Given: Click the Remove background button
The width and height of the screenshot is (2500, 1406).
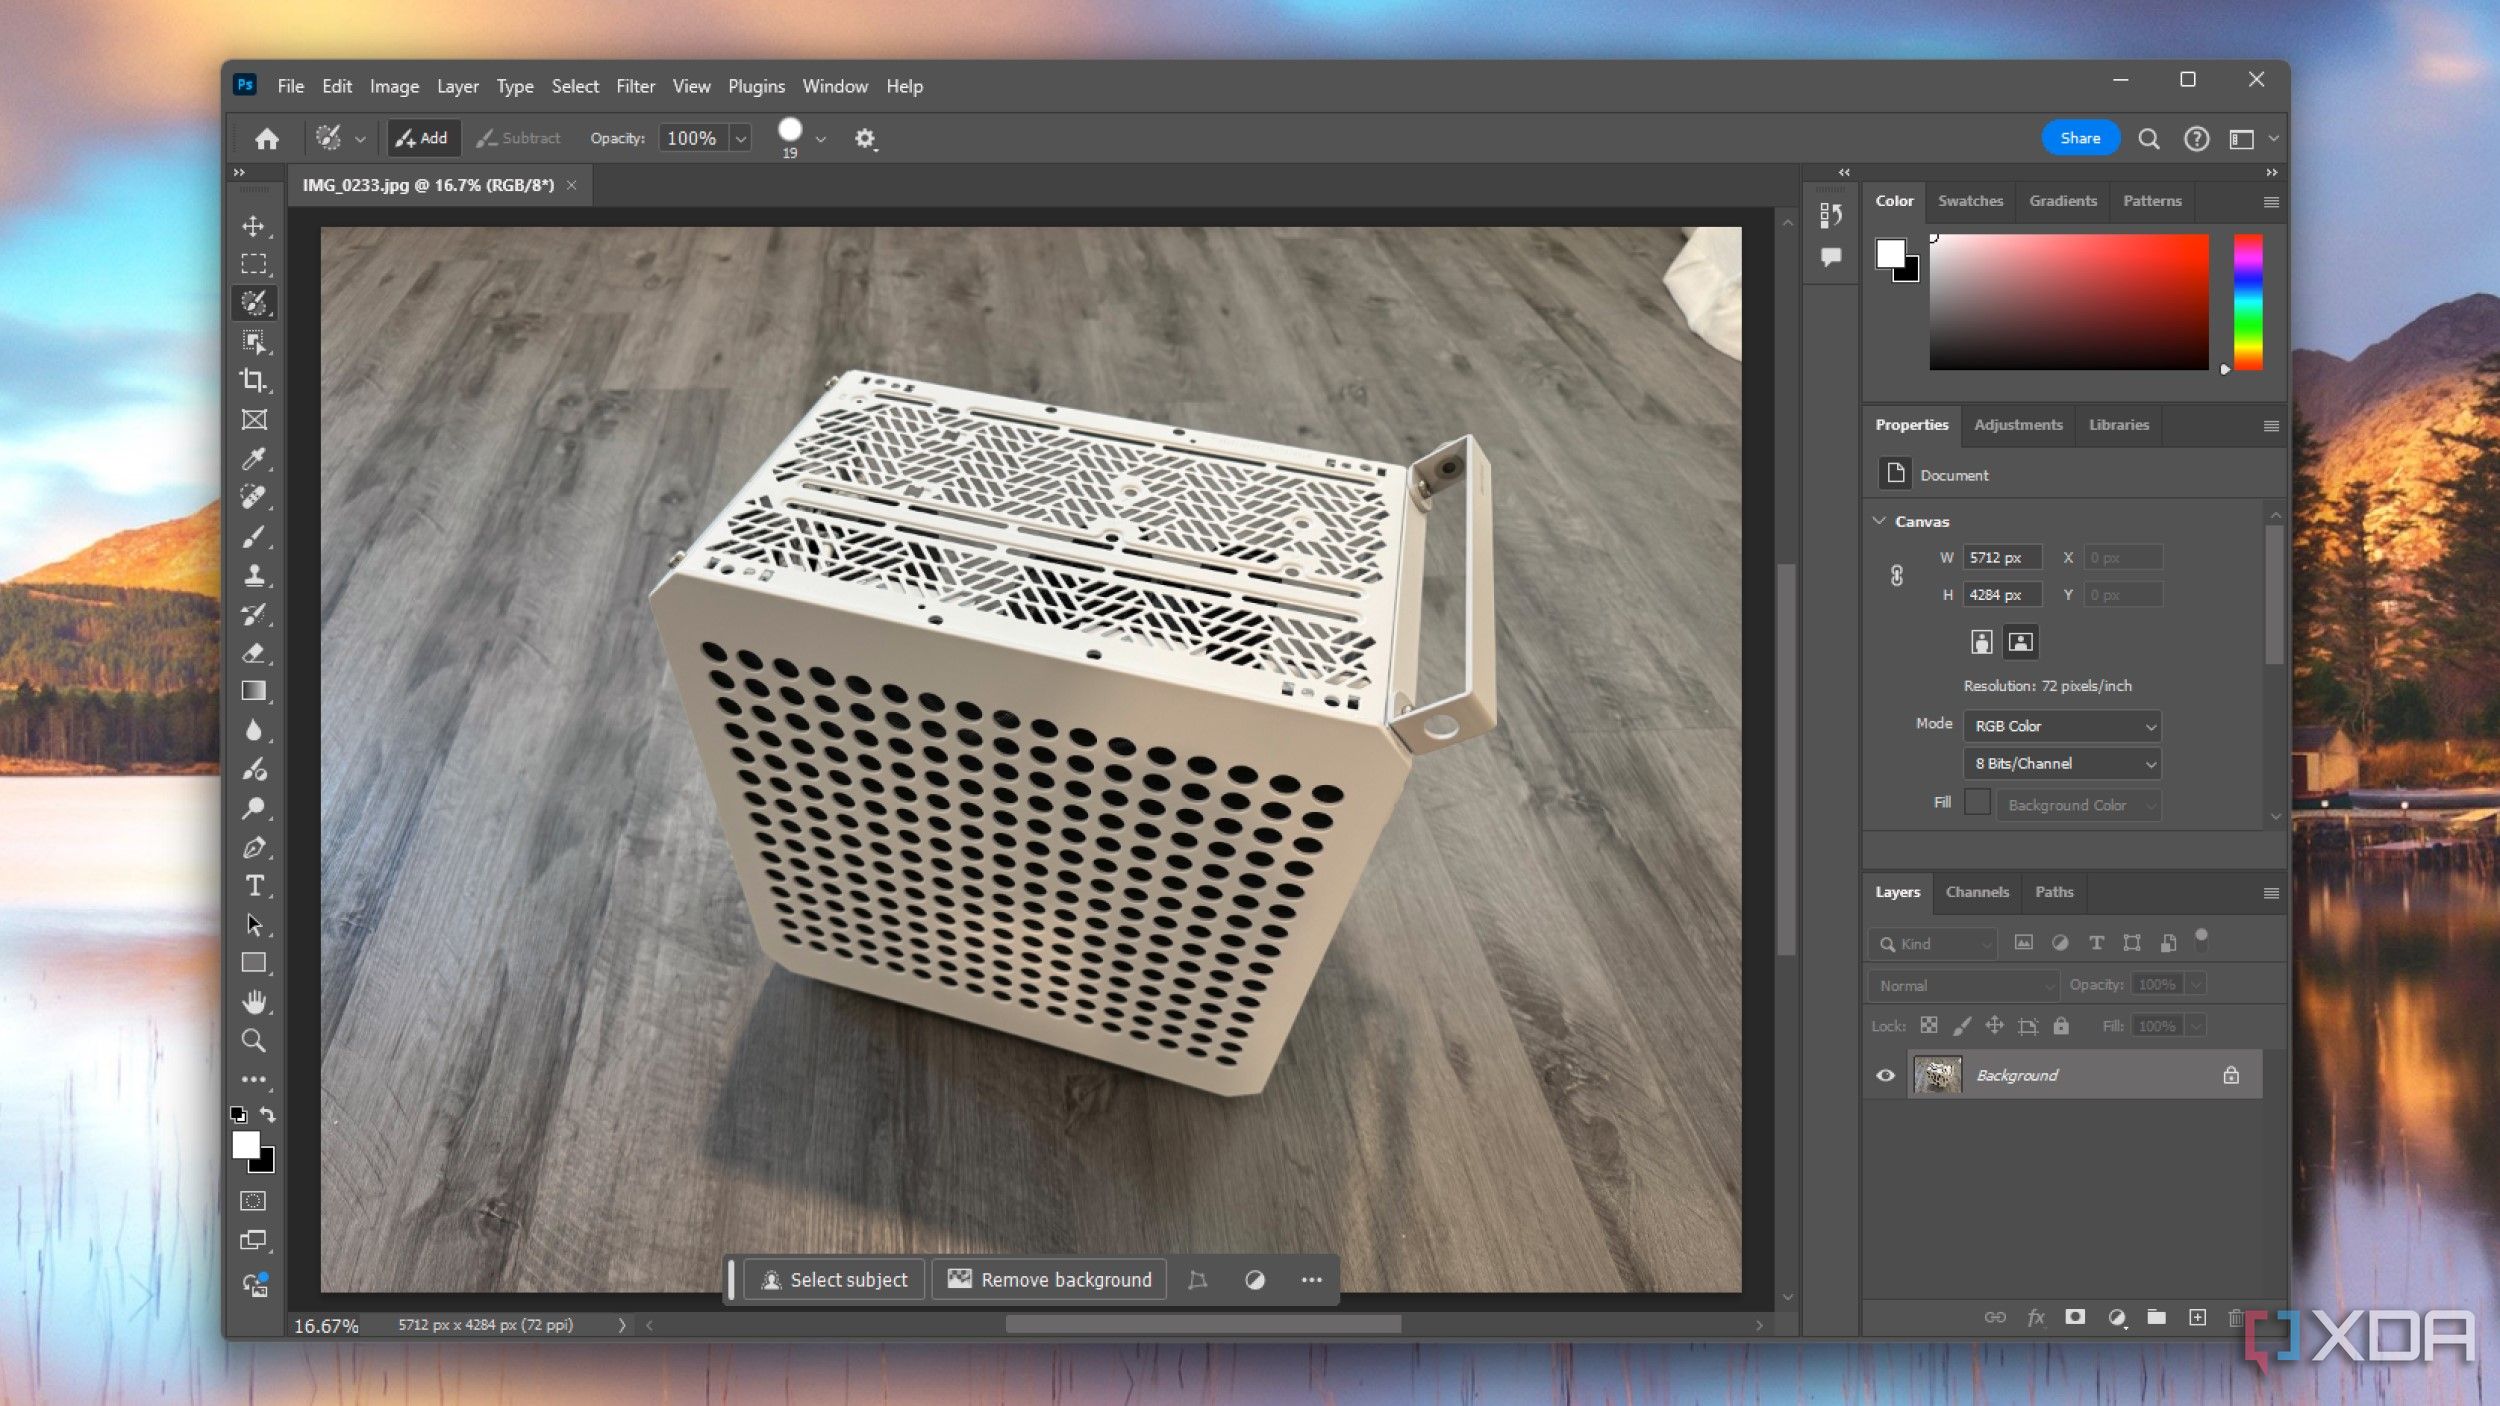Looking at the screenshot, I should (x=1051, y=1279).
